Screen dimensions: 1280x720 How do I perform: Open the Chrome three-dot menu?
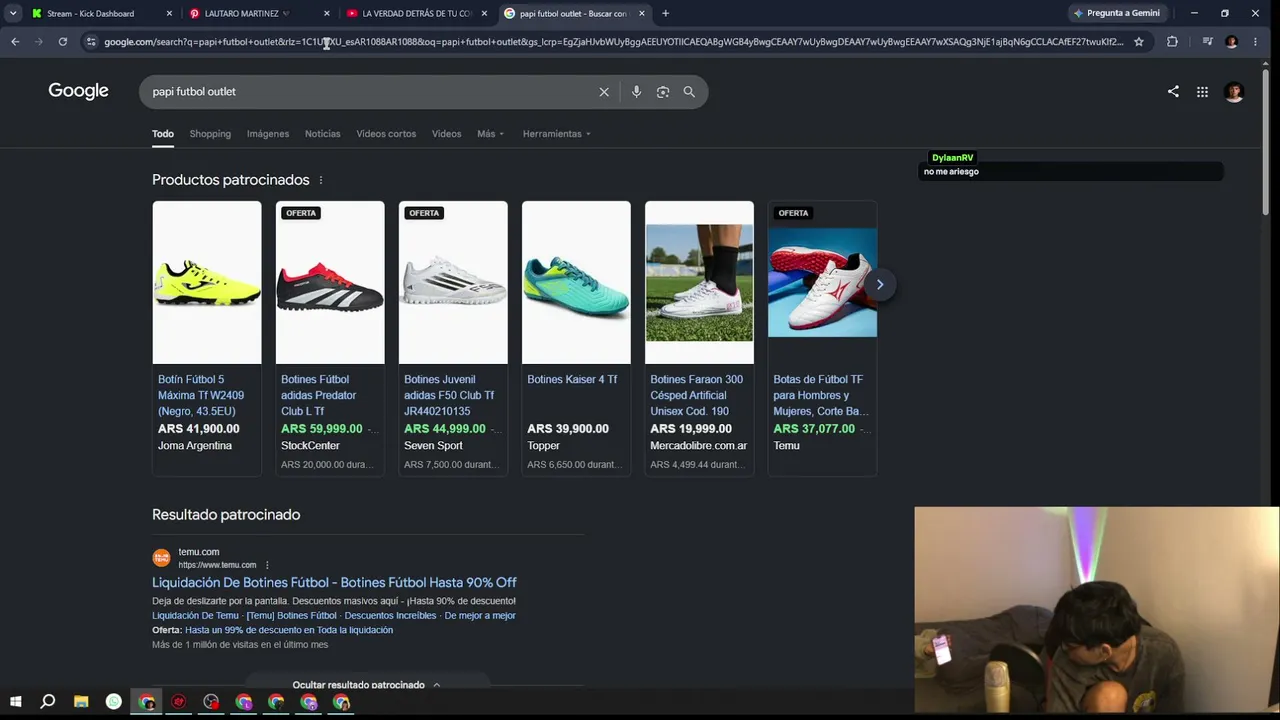[x=1255, y=42]
